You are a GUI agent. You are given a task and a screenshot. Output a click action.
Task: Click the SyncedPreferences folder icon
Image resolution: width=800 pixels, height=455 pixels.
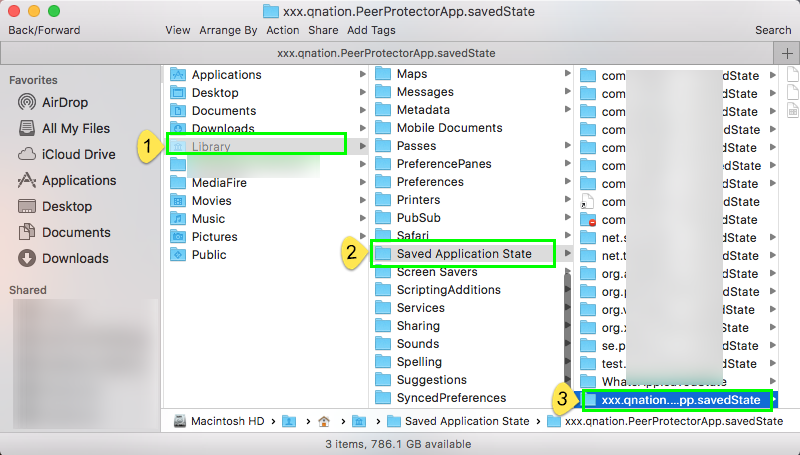click(x=383, y=398)
